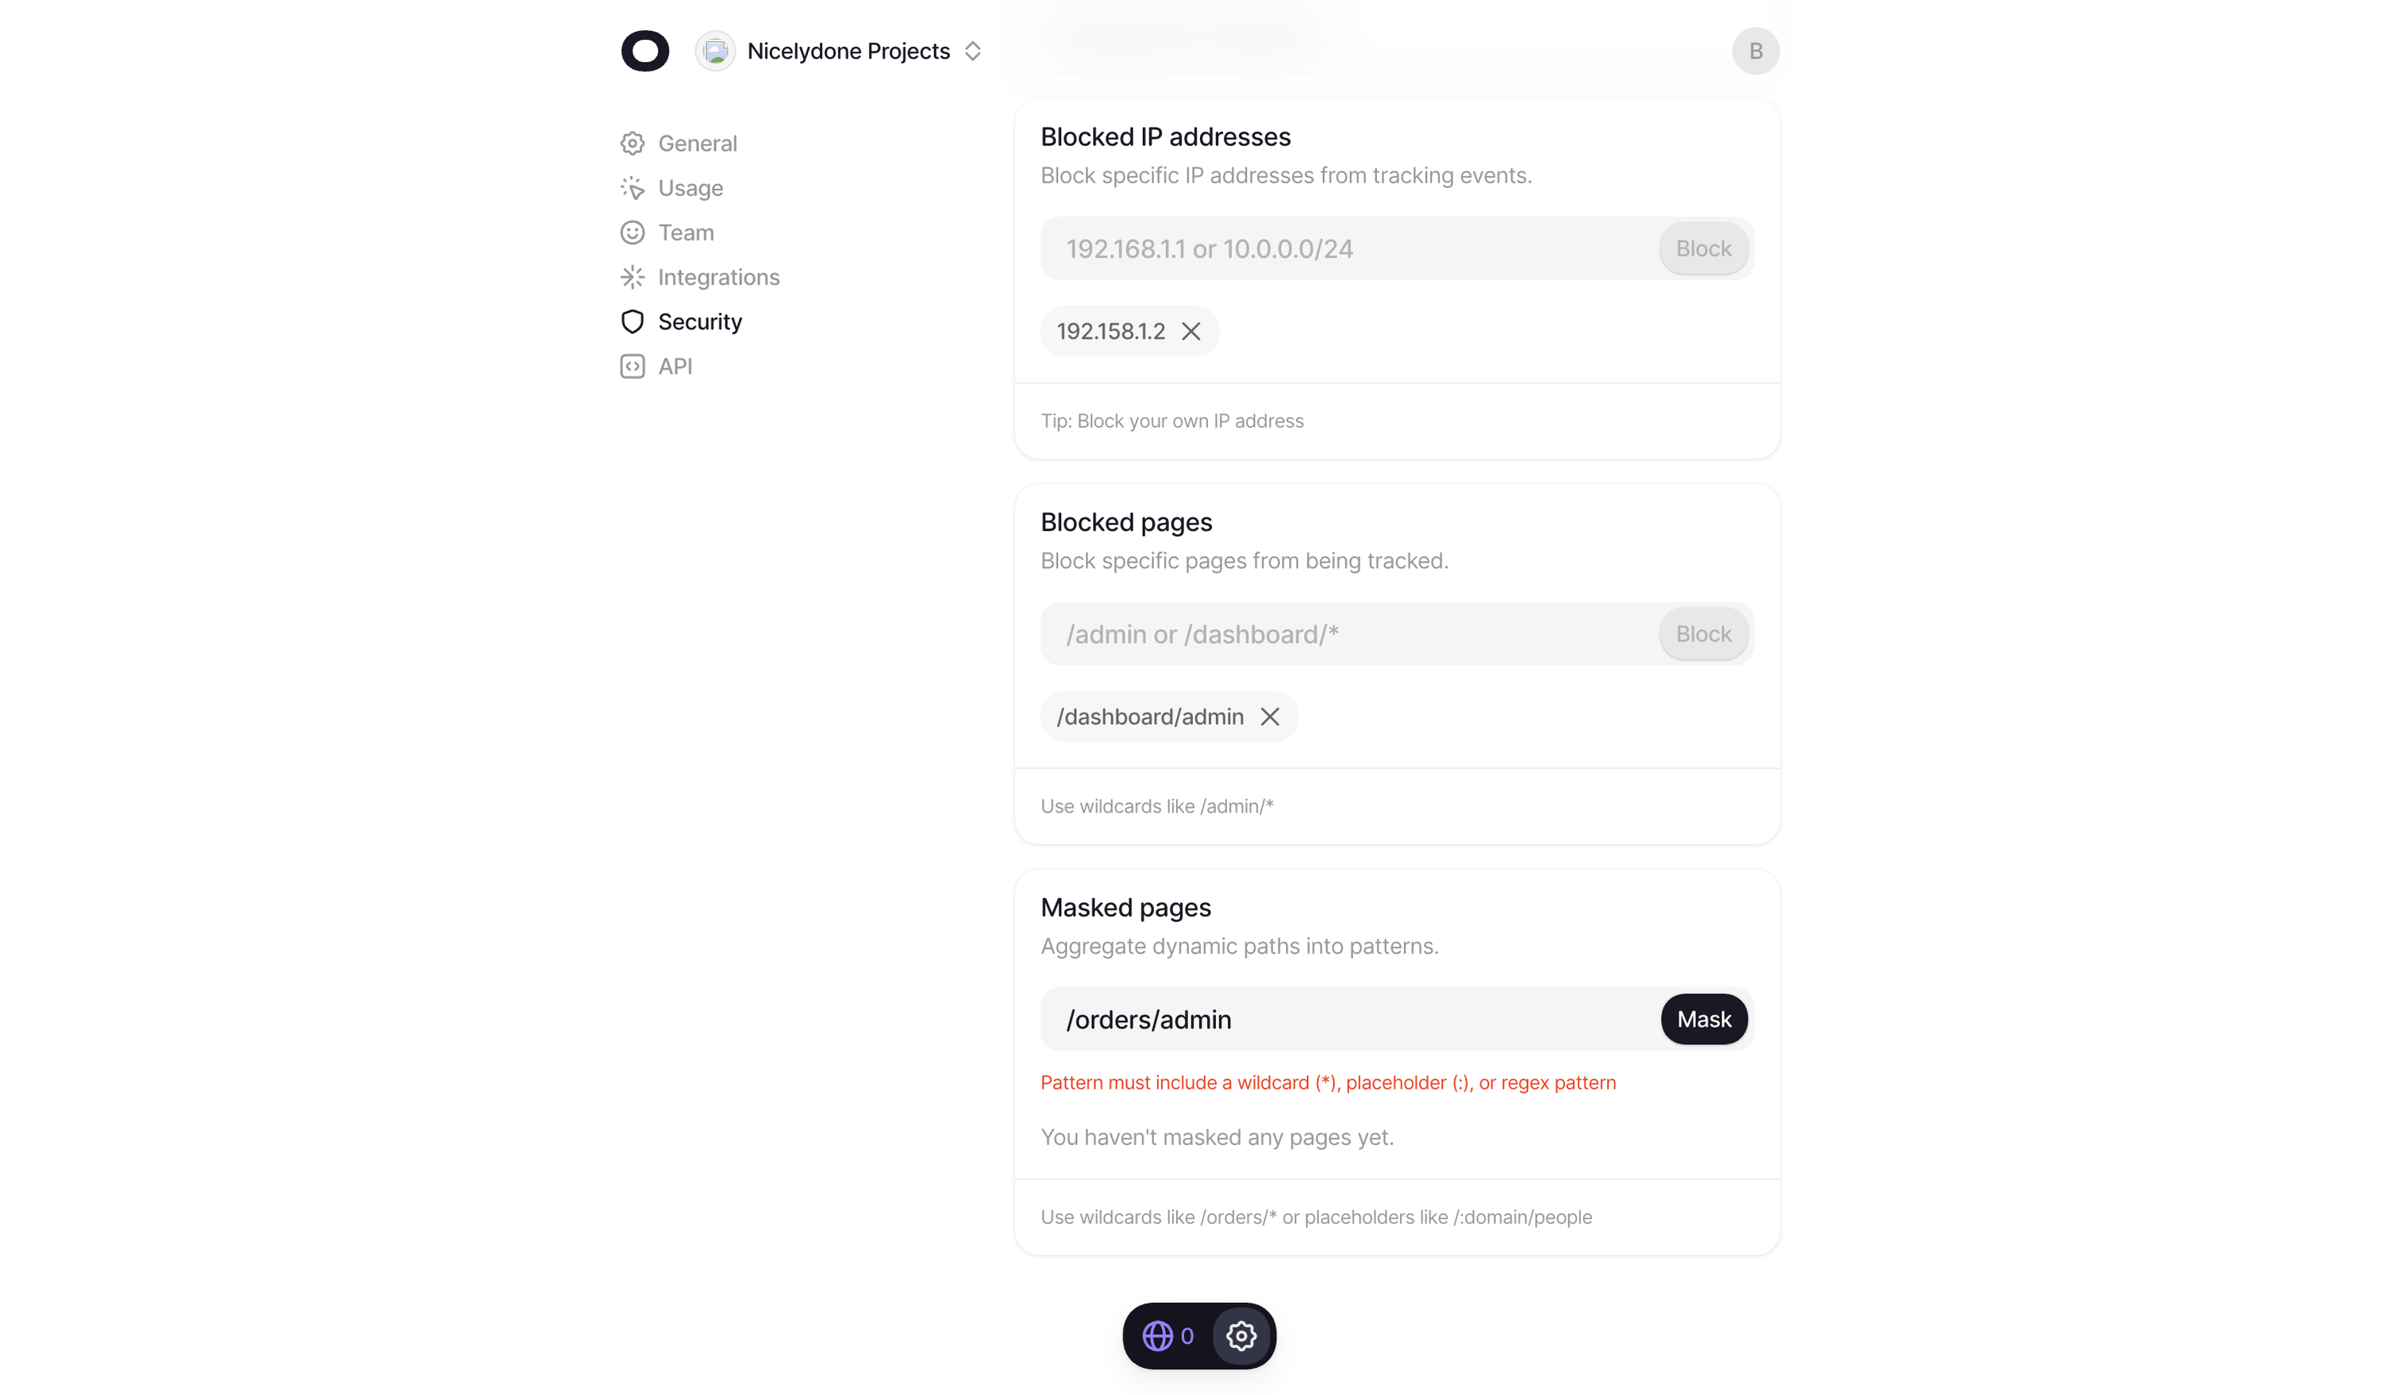2400x1395 pixels.
Task: Open the gear settings in floating toolbar
Action: tap(1241, 1336)
